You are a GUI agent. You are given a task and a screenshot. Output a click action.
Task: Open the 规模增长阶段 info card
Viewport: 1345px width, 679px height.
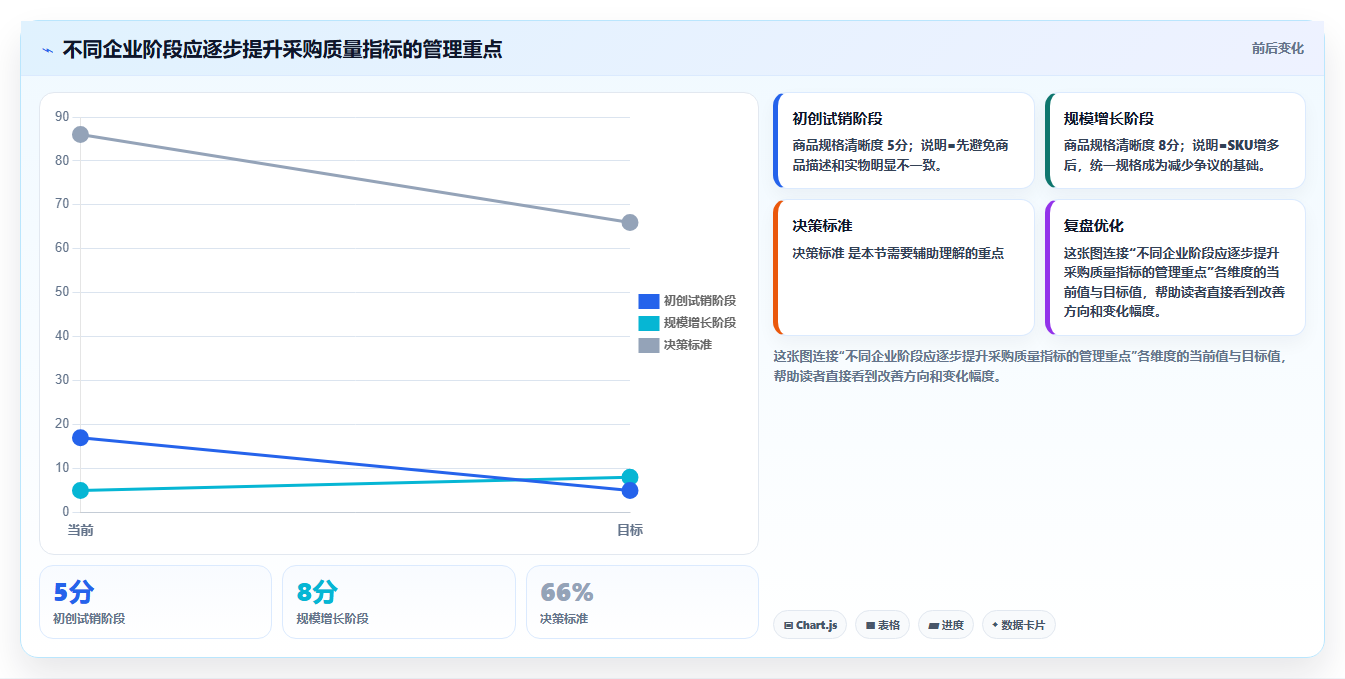click(x=1175, y=141)
